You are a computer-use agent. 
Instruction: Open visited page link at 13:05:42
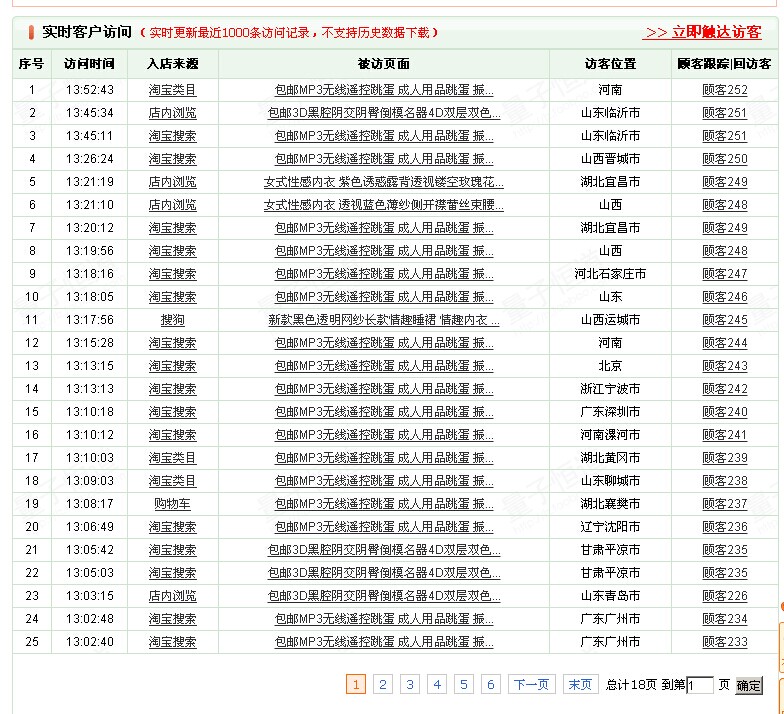384,550
